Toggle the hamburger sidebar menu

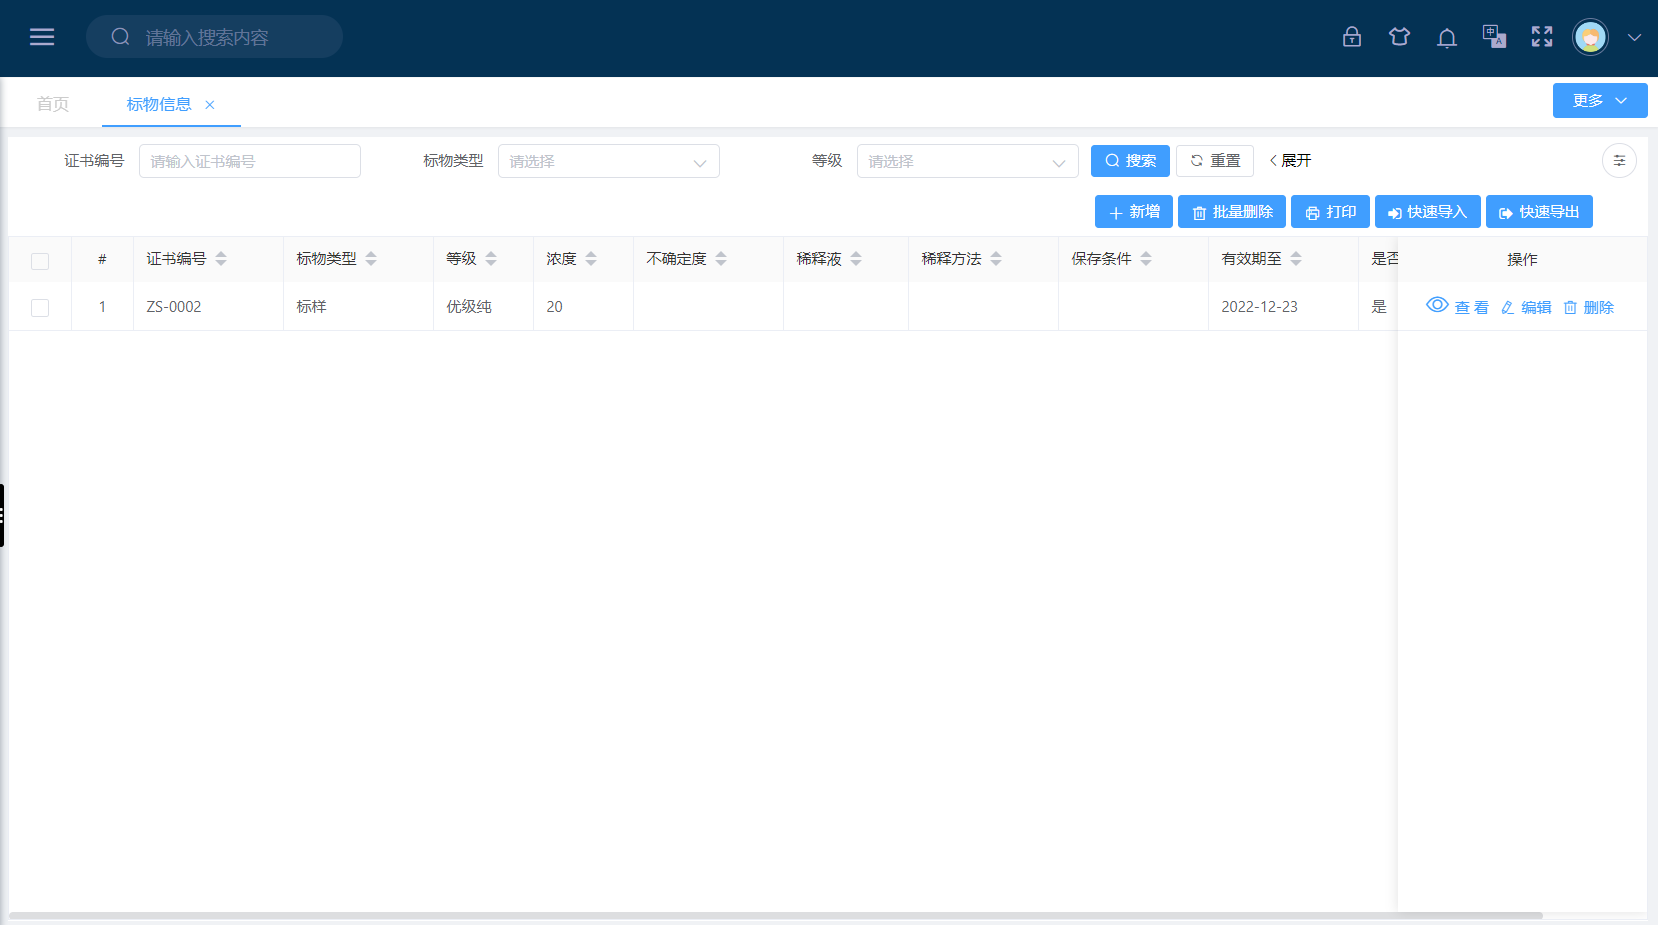coord(42,37)
